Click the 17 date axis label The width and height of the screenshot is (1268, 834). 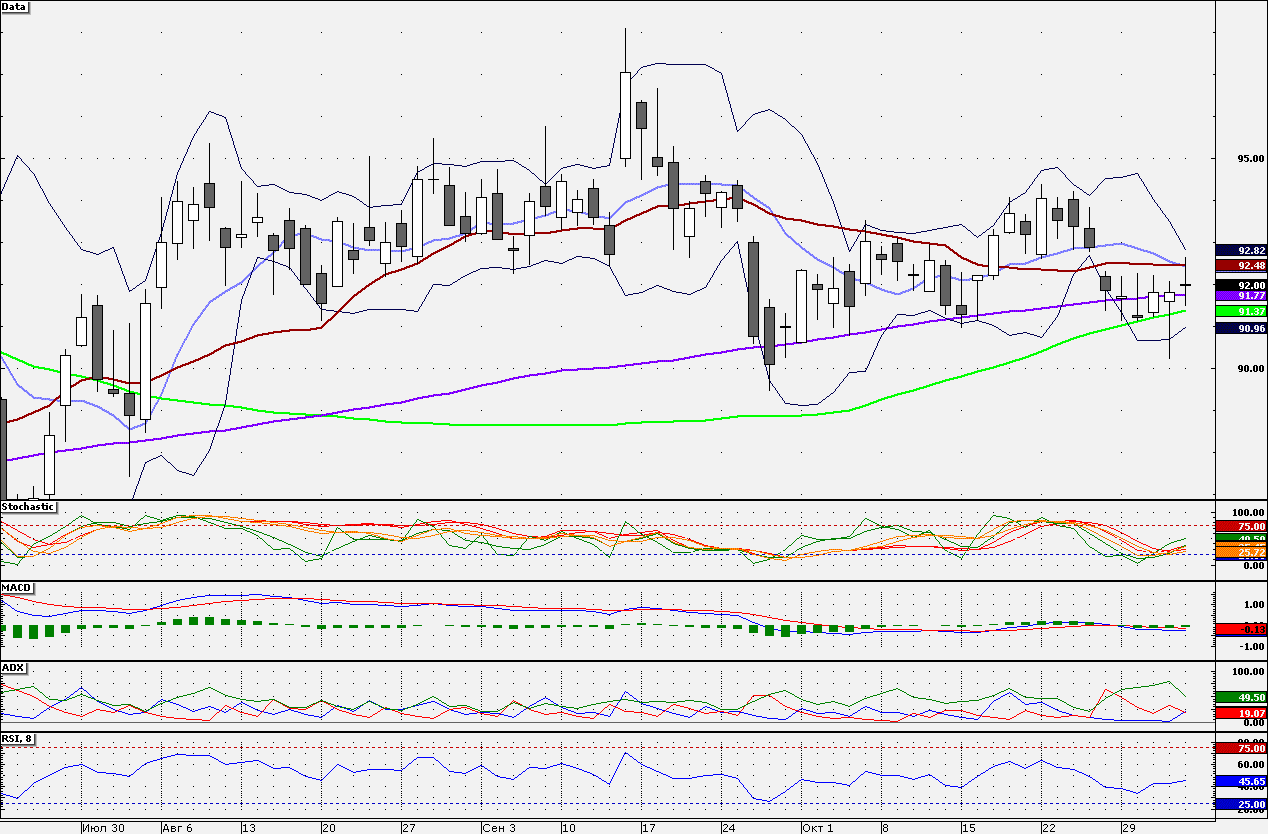click(x=649, y=828)
